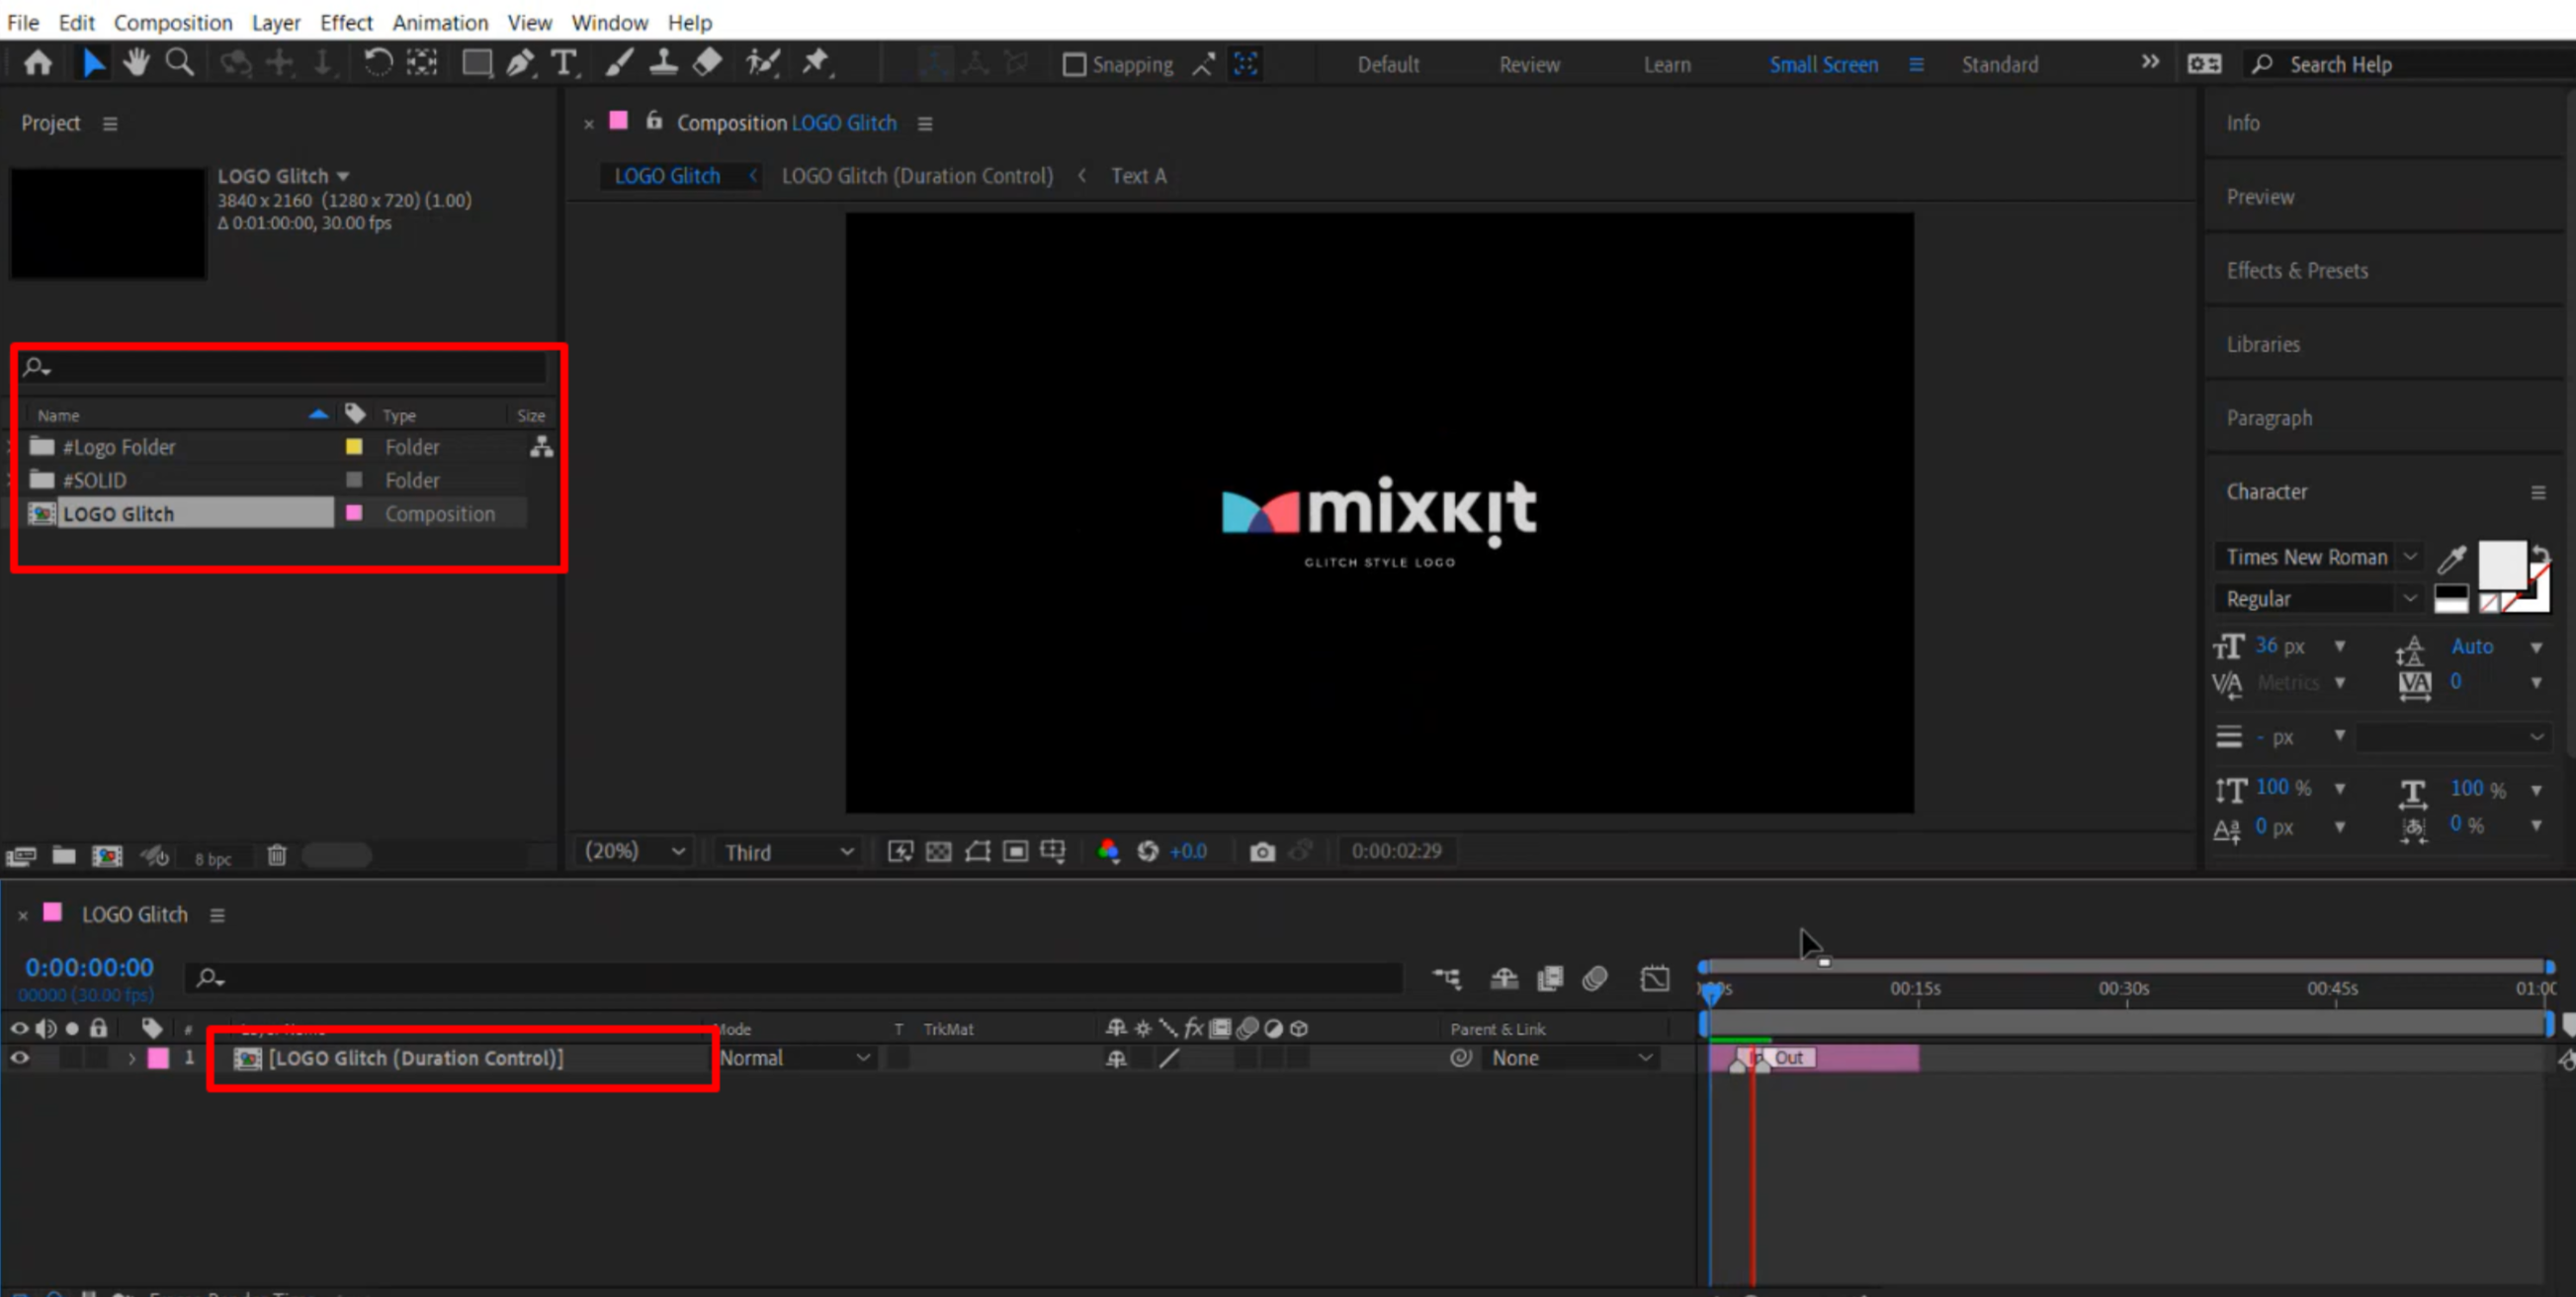Open the Graph Editor in the timeline
The image size is (2576, 1297).
[x=1655, y=979]
